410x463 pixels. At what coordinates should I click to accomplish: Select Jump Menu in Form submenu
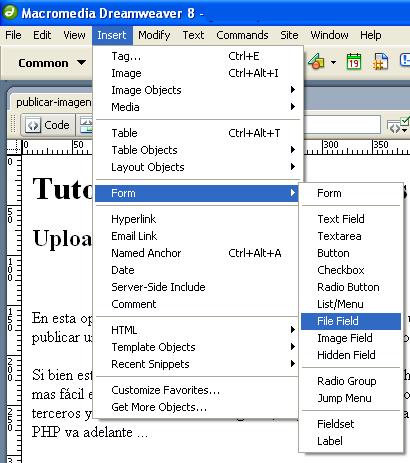tap(351, 398)
